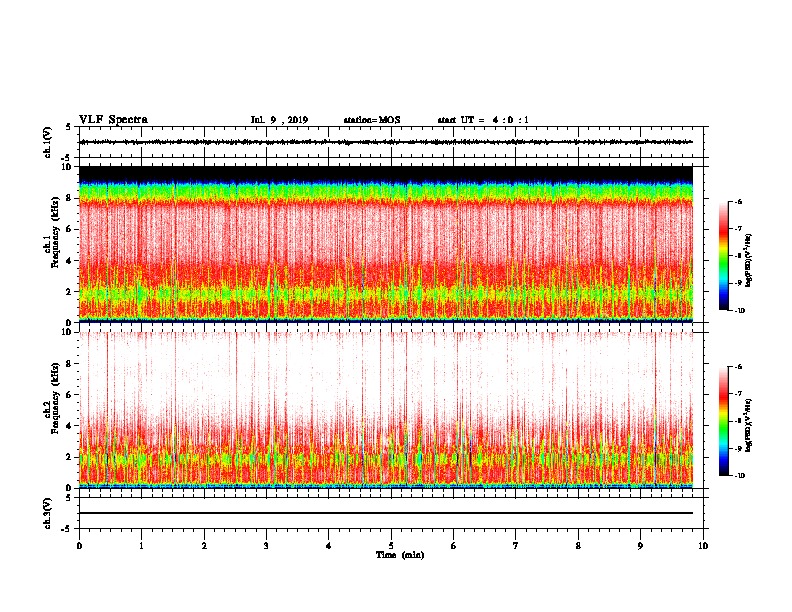Click the "8" kHz tick on ch.2 frequency axis
This screenshot has height=612, width=792.
69,364
